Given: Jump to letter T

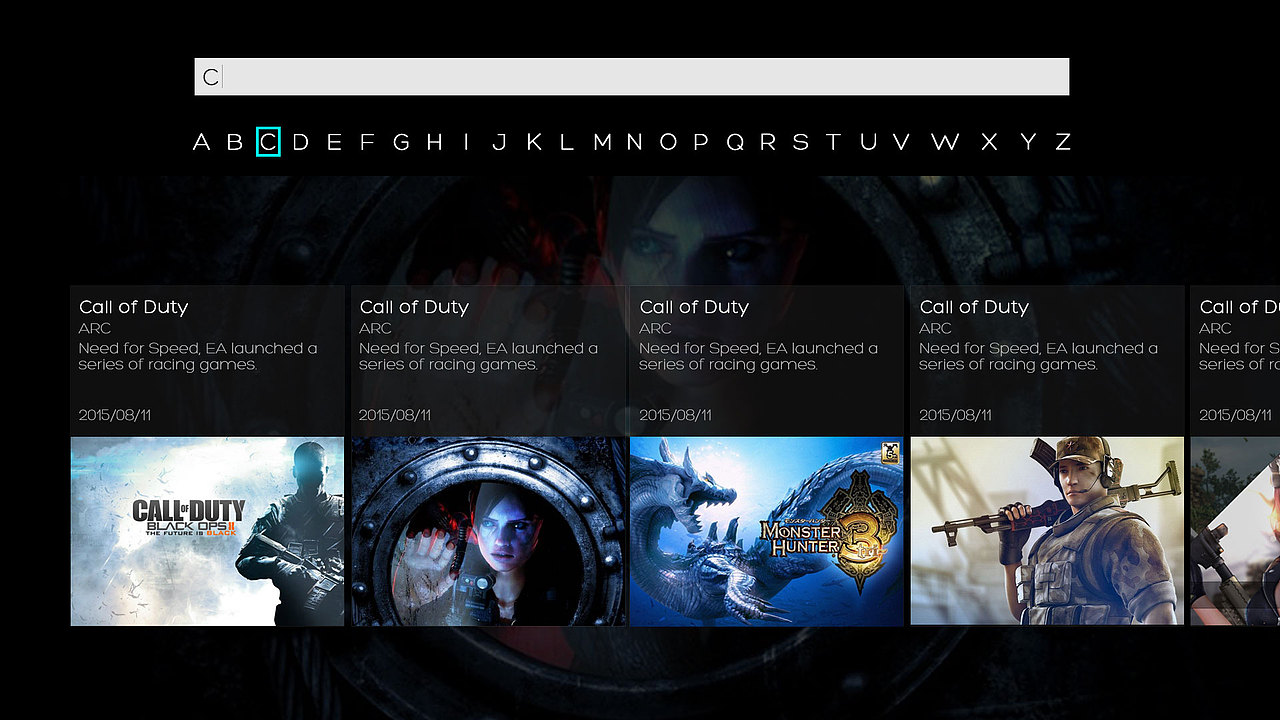Looking at the screenshot, I should pos(833,142).
